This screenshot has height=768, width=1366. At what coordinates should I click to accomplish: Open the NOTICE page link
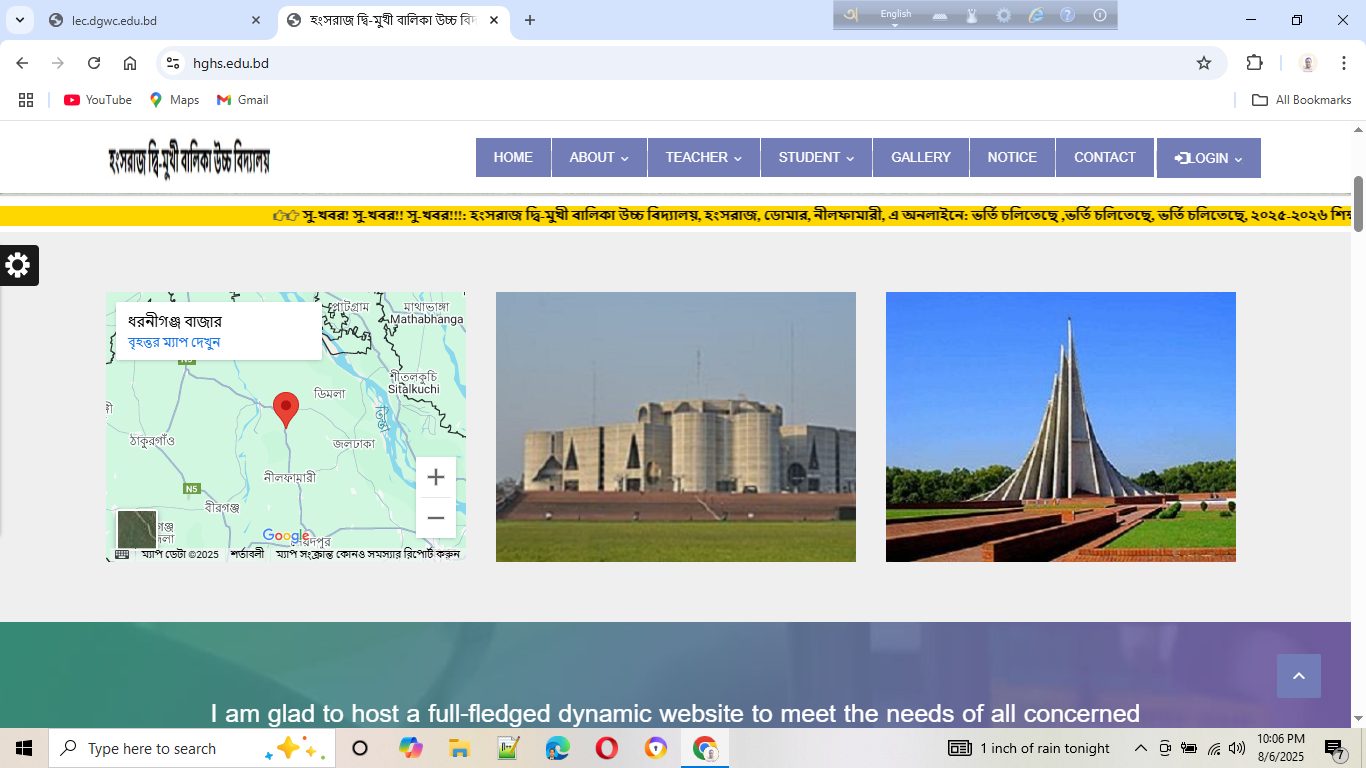(1012, 158)
